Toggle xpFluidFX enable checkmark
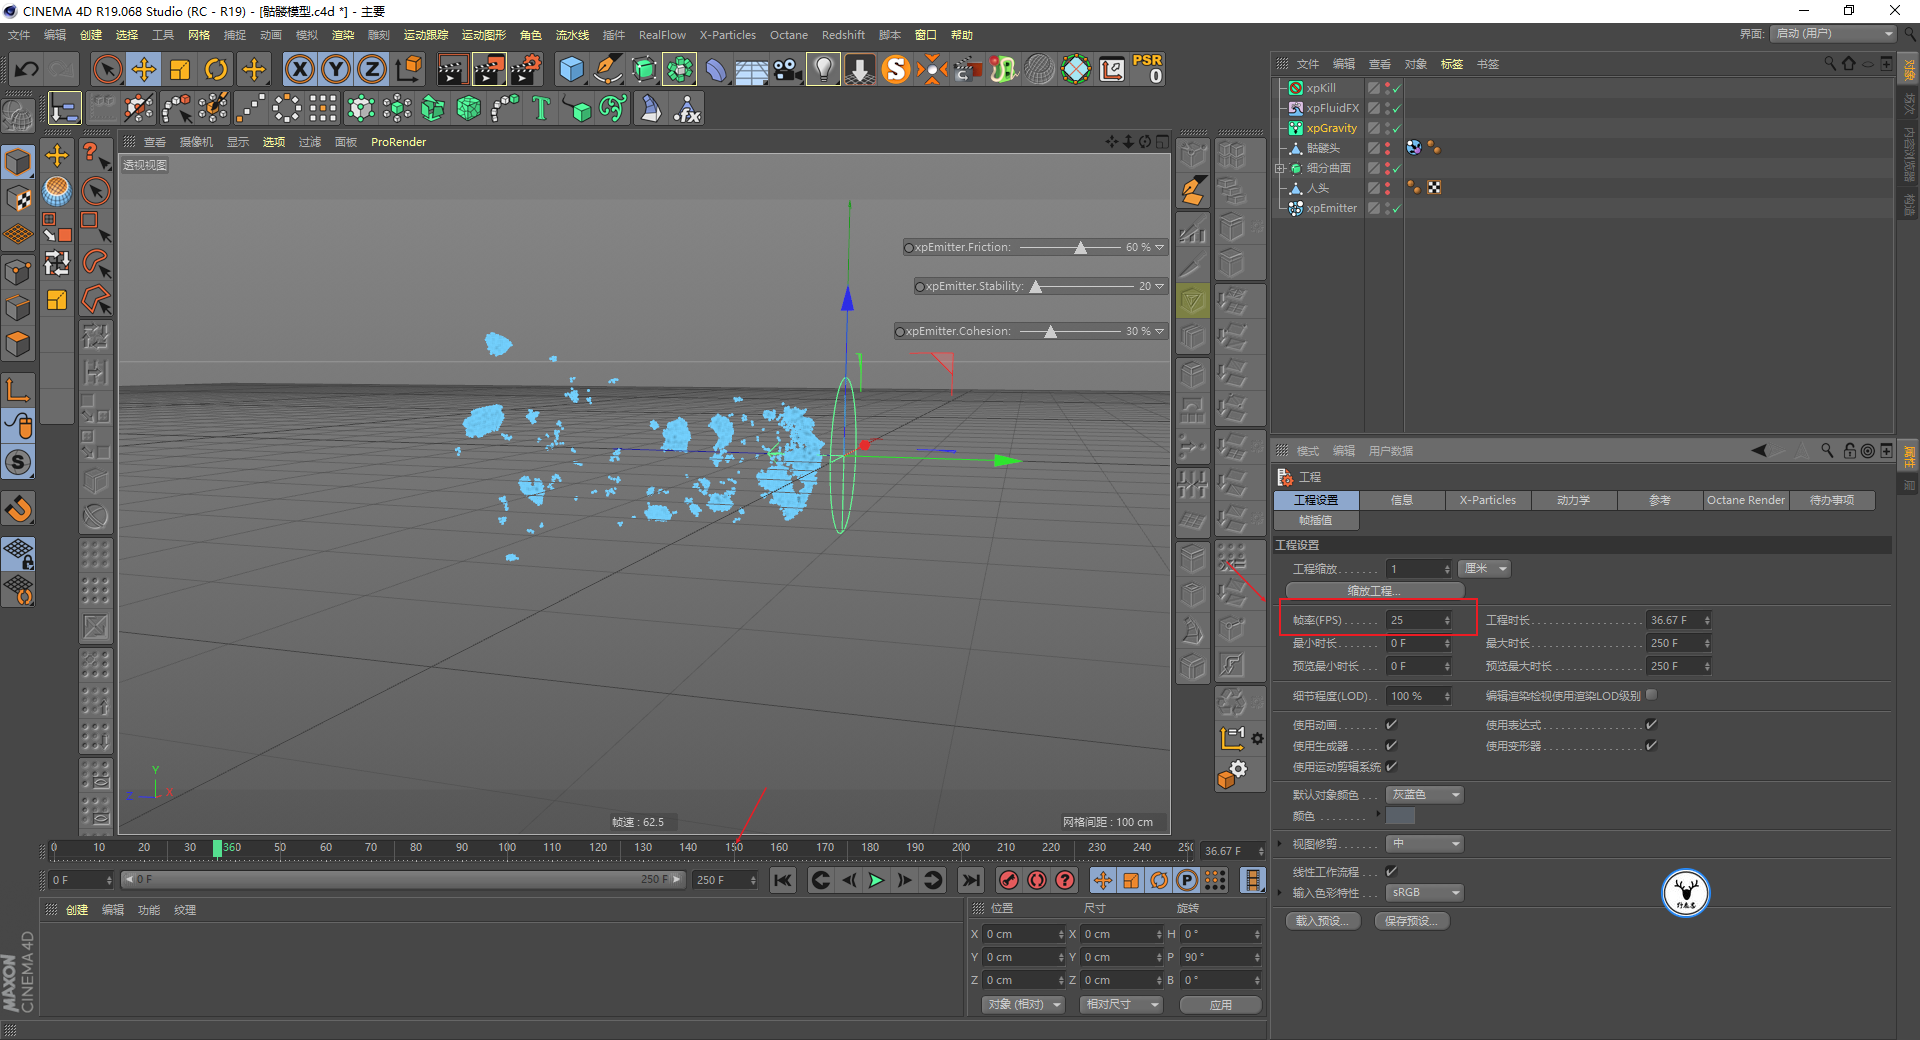 click(1396, 108)
